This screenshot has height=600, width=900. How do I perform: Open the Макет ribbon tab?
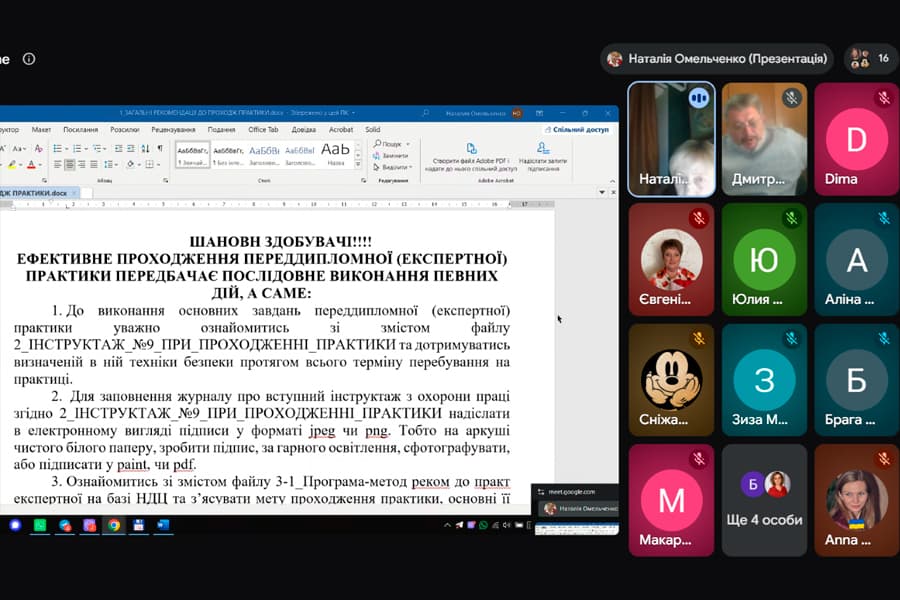(x=41, y=130)
